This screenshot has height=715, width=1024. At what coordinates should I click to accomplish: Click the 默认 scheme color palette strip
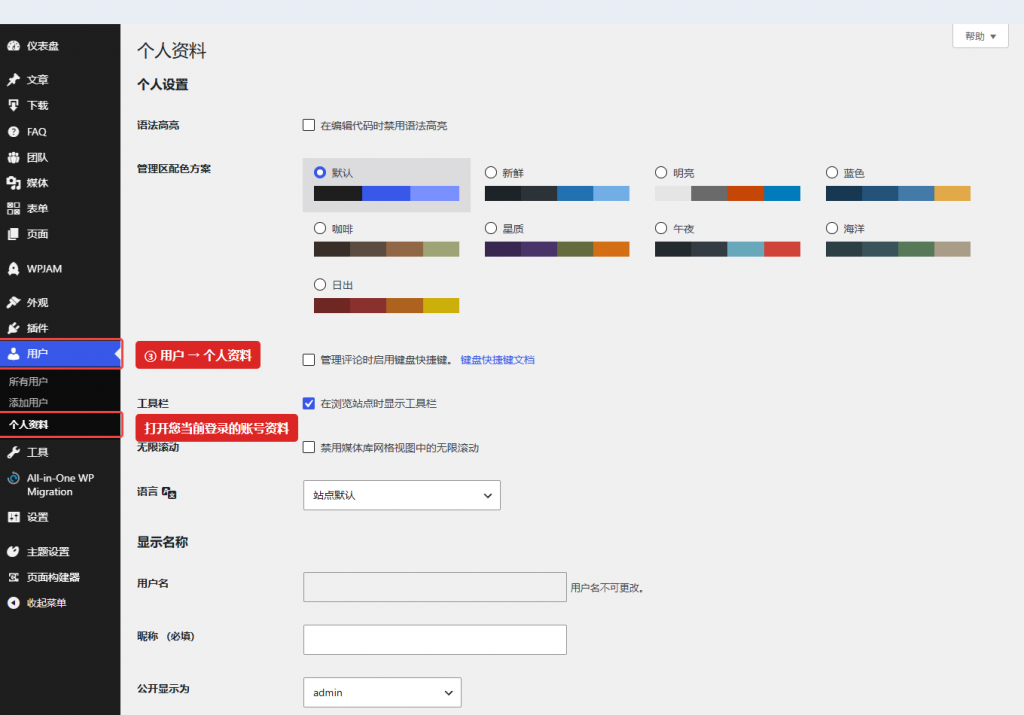click(387, 193)
